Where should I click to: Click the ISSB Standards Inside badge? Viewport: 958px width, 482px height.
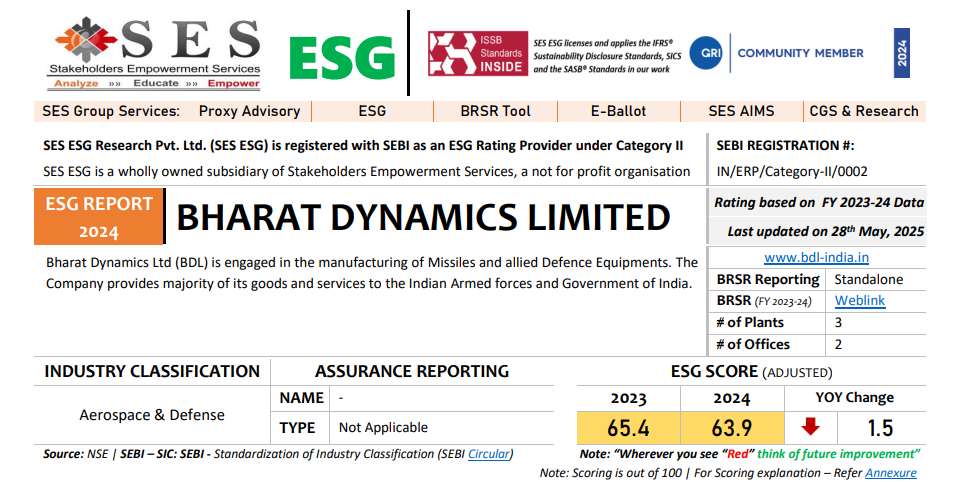tap(474, 54)
